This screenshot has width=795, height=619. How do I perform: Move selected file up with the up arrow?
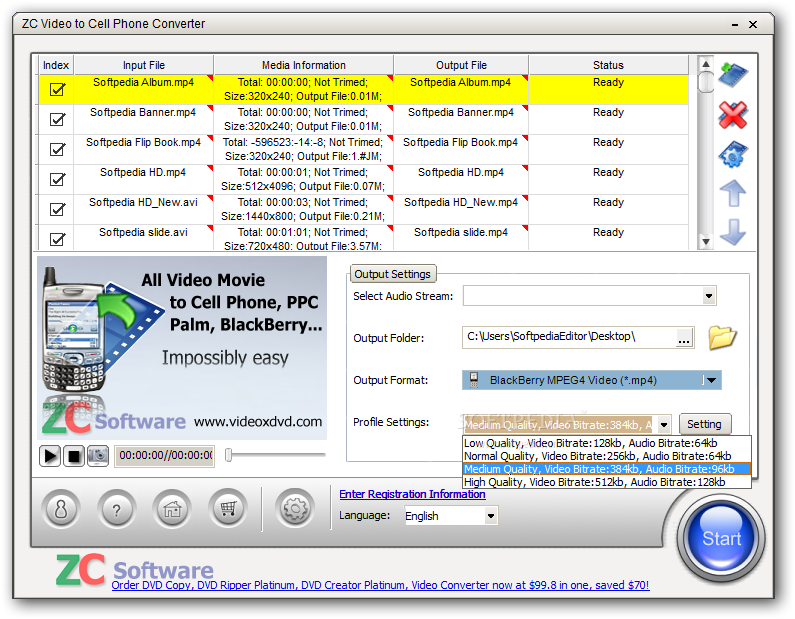(733, 193)
